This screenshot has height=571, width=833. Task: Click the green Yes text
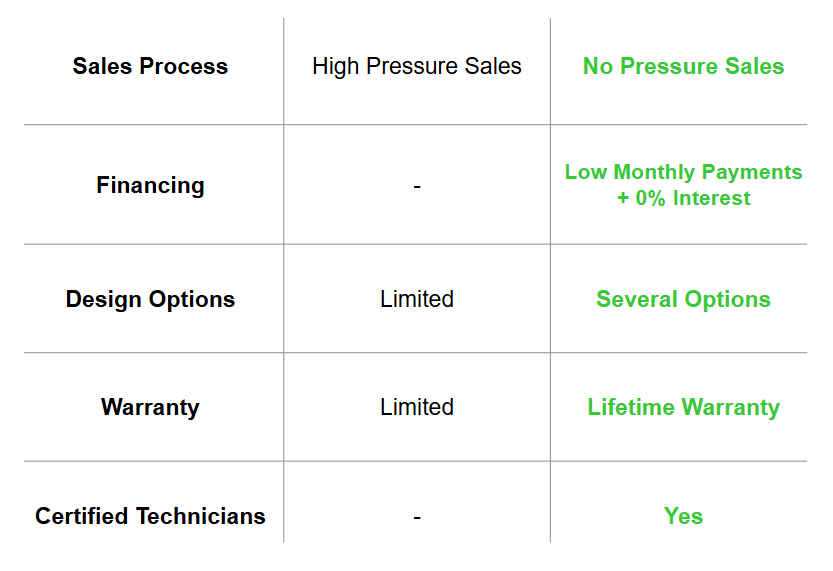coord(683,516)
